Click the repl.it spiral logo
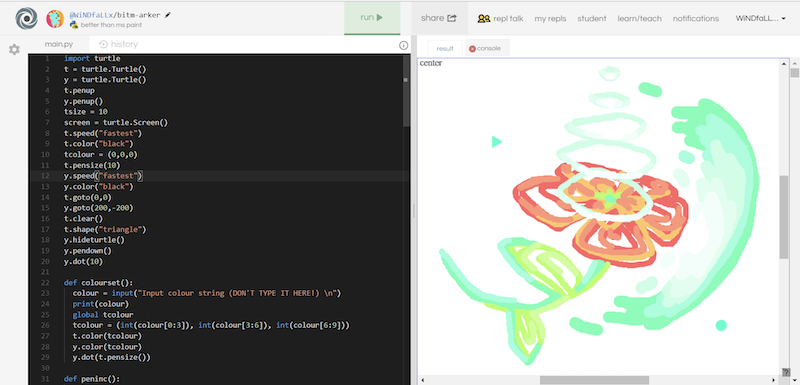Screen dimensions: 800x385 (x=26, y=19)
